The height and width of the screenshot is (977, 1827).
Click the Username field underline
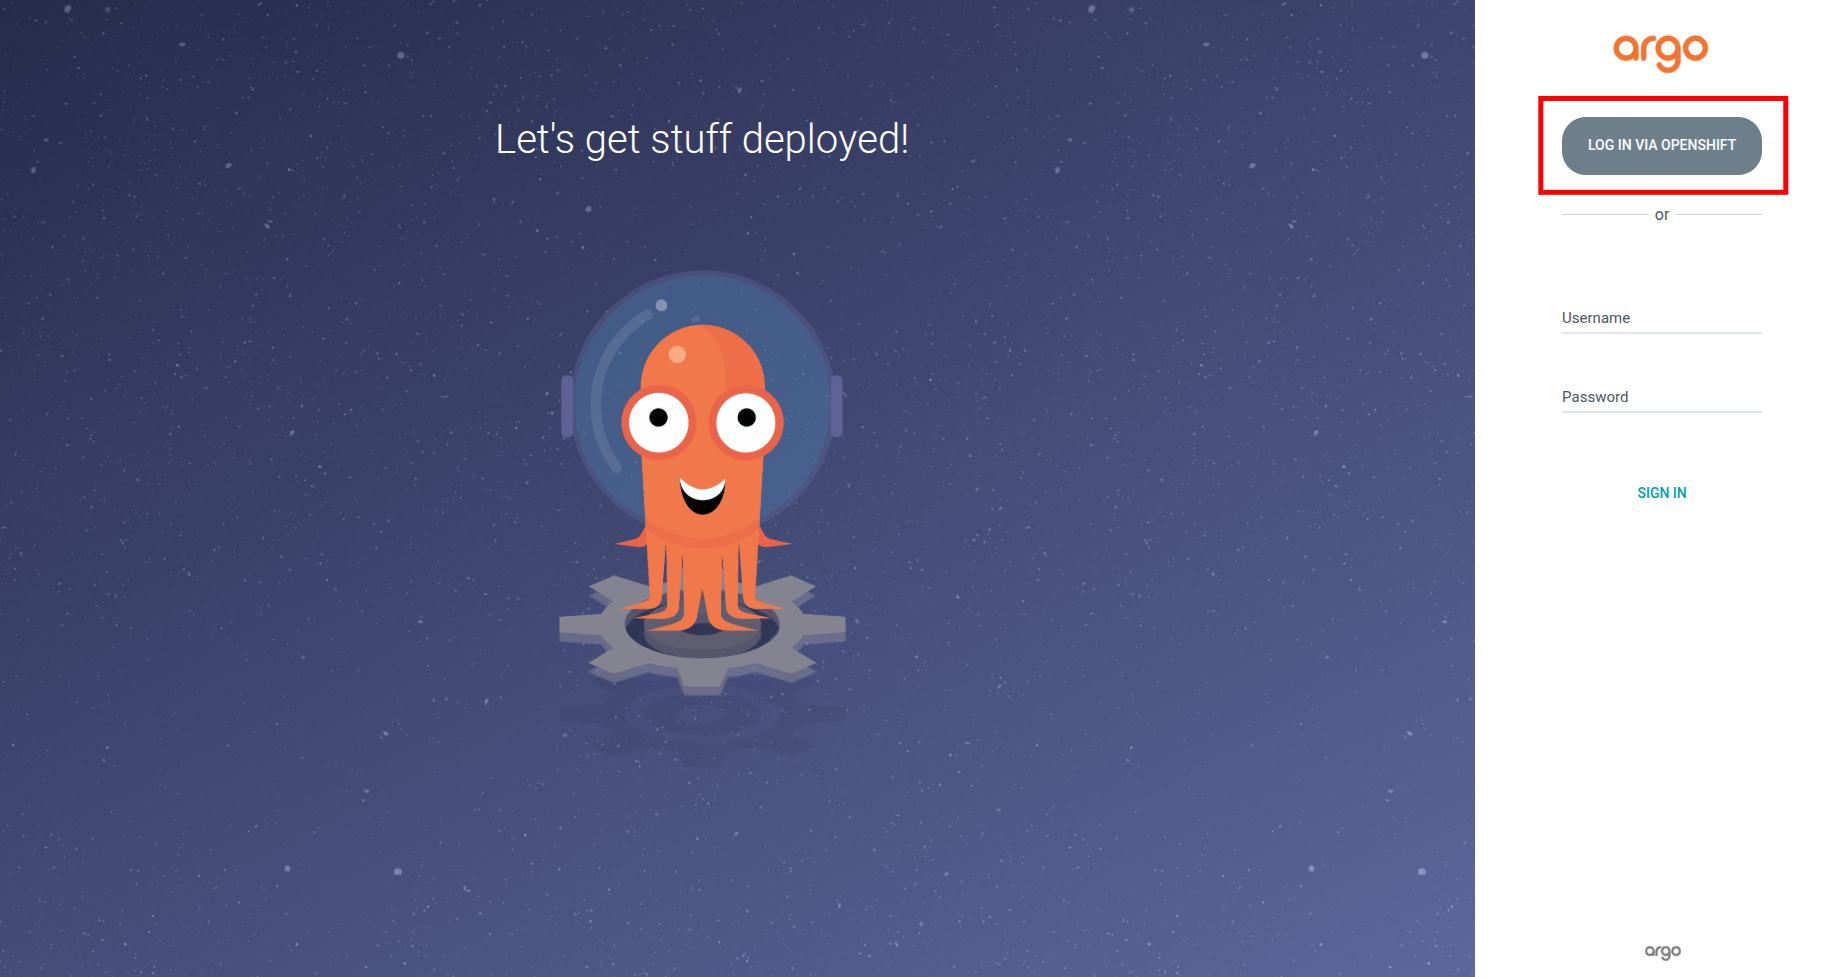point(1661,331)
